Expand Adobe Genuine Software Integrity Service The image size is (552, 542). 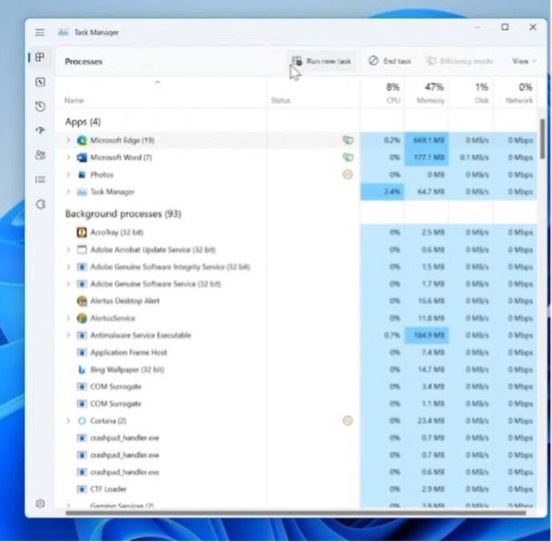pyautogui.click(x=68, y=267)
